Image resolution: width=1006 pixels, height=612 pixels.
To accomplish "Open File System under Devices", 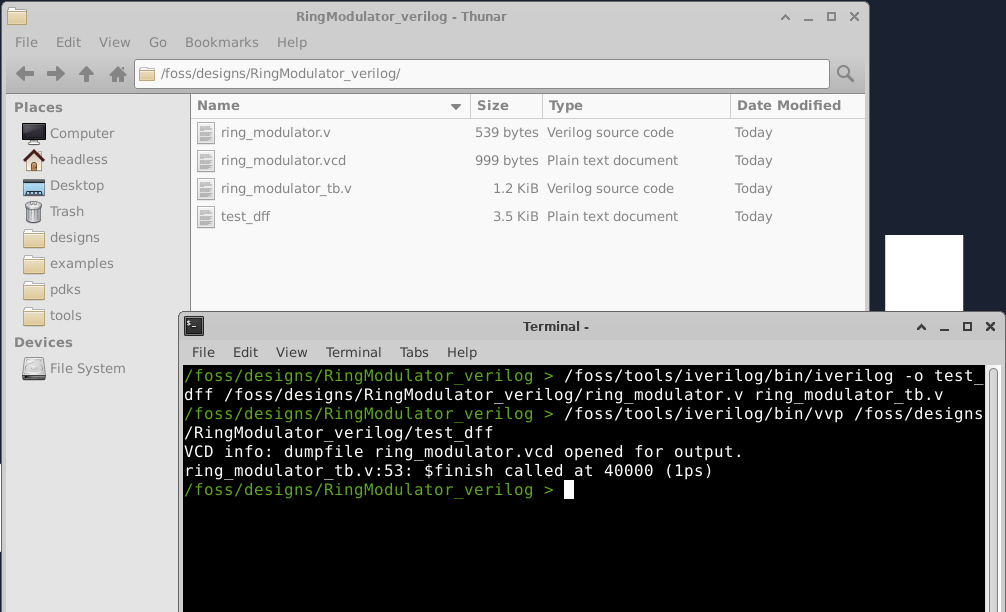I will coord(87,368).
